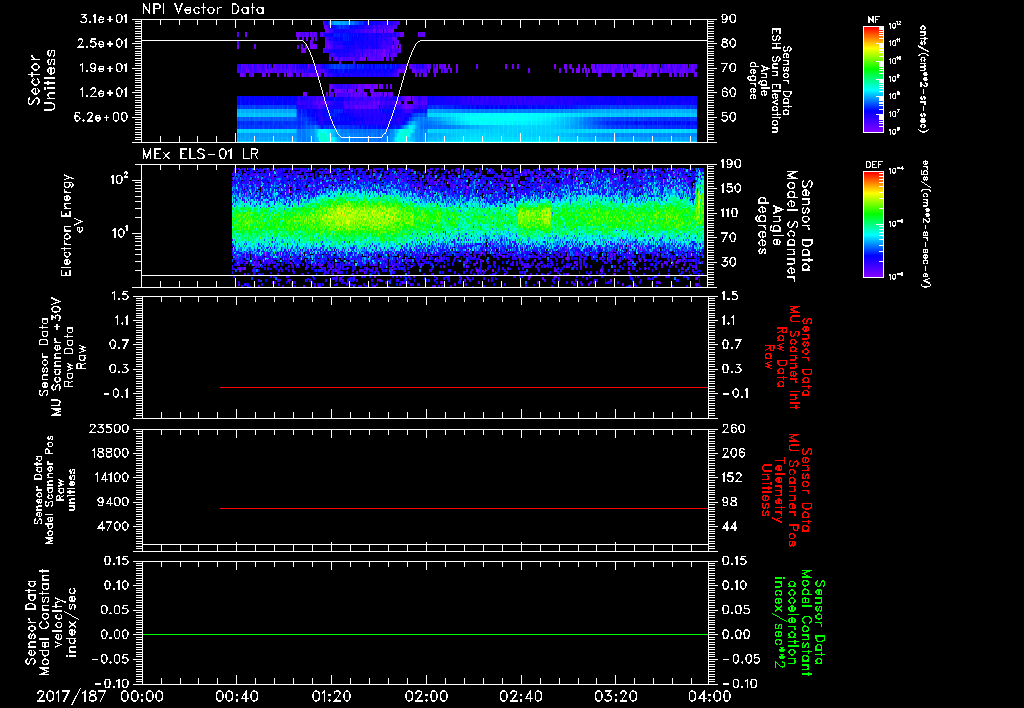The width and height of the screenshot is (1024, 708).
Task: Select the 'MEx ELS-01 LR' panel title
Action: tap(200, 154)
